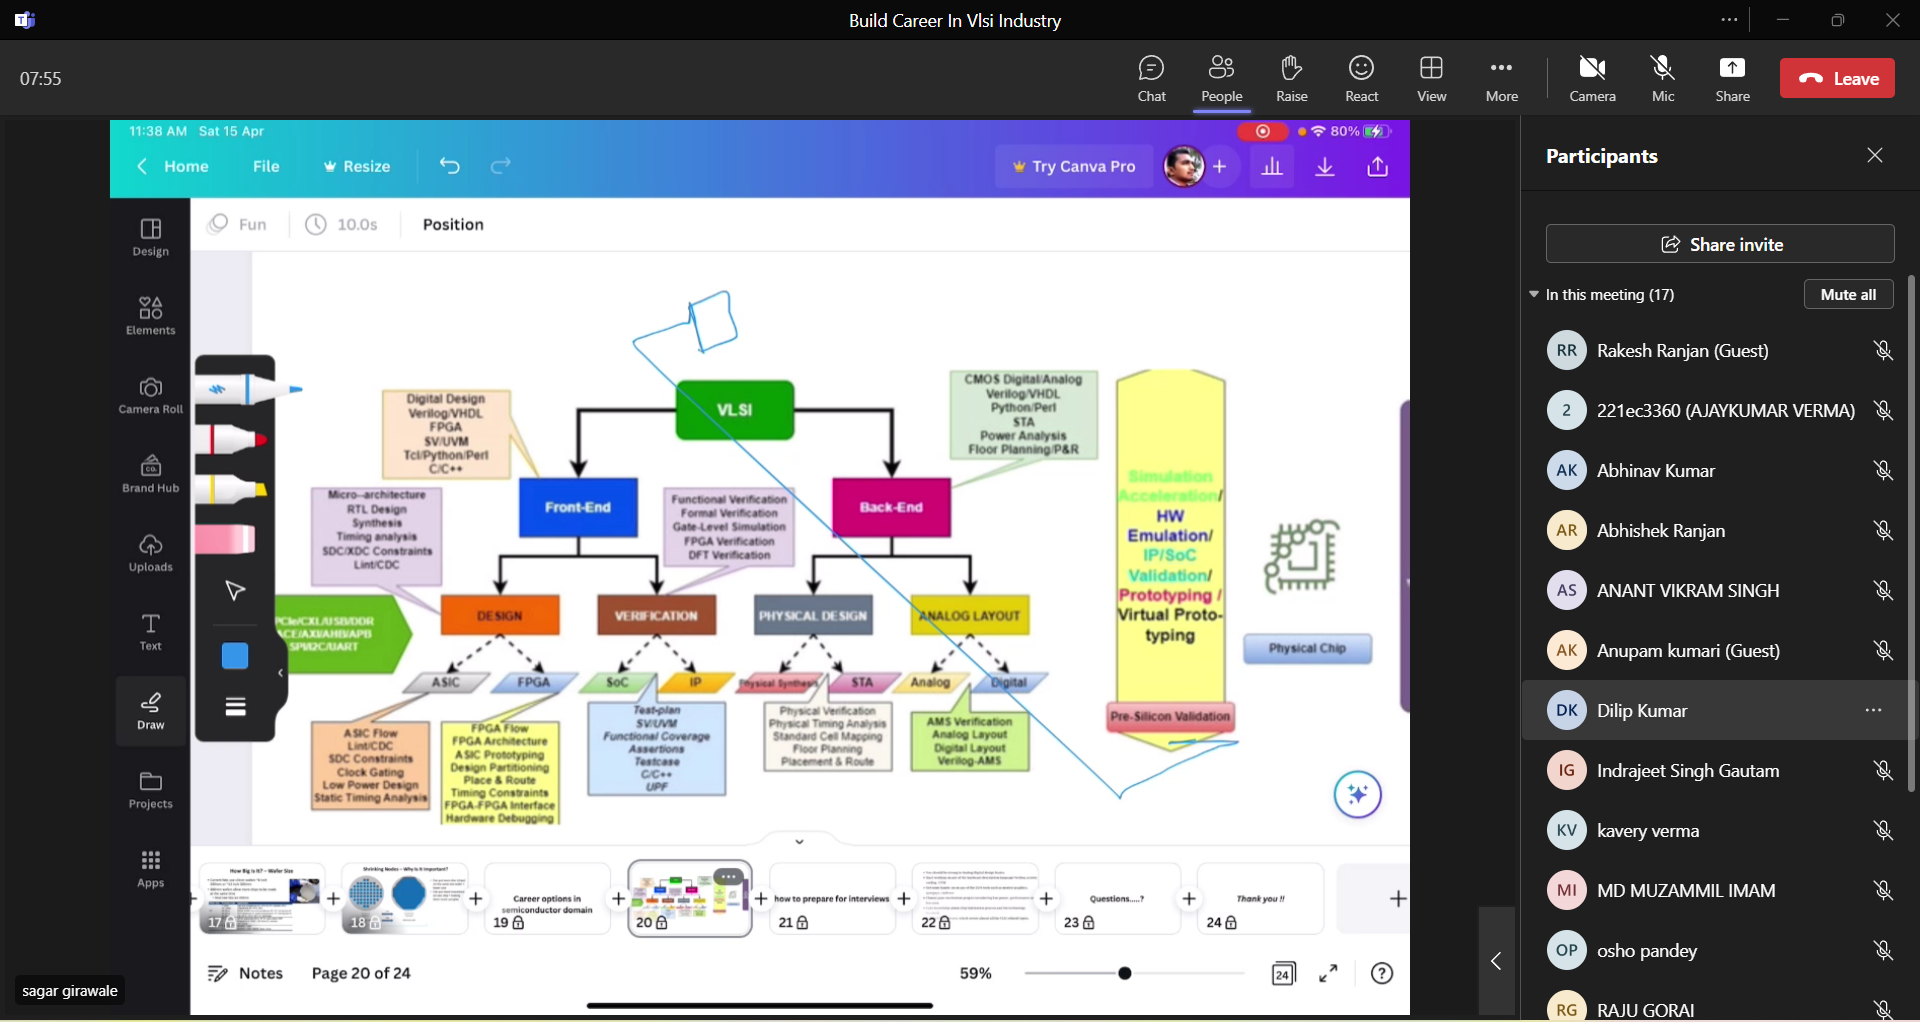Toggle mute for Rakesh Ranjan (Guest)
This screenshot has width=1920, height=1022.
[x=1883, y=351]
